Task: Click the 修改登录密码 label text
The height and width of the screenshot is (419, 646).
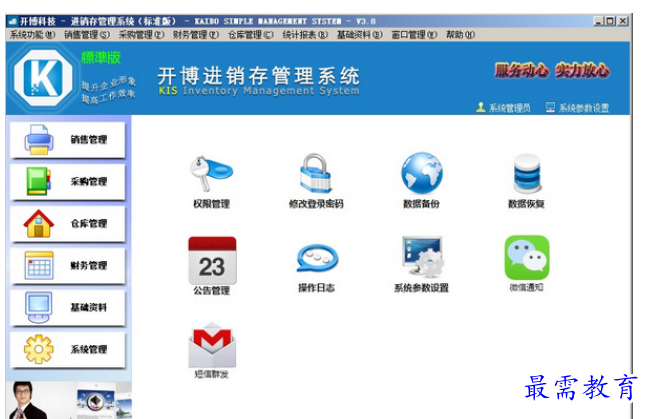Action: click(316, 204)
